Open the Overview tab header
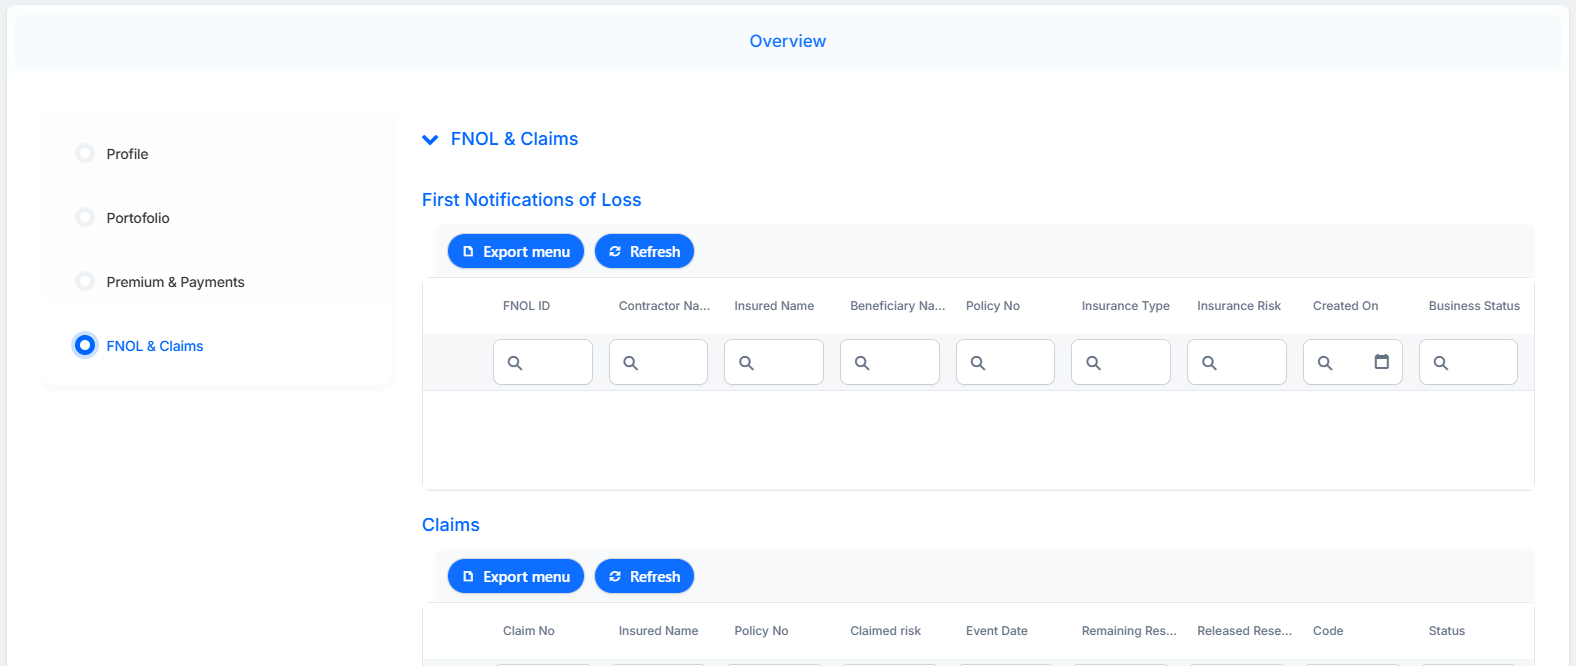The height and width of the screenshot is (666, 1576). (x=788, y=41)
